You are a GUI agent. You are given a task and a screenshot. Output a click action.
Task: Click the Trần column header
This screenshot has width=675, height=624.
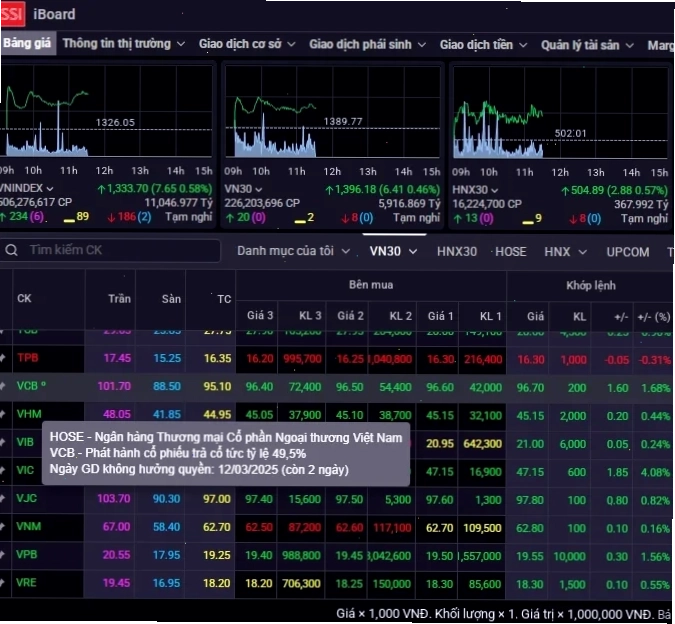[119, 299]
